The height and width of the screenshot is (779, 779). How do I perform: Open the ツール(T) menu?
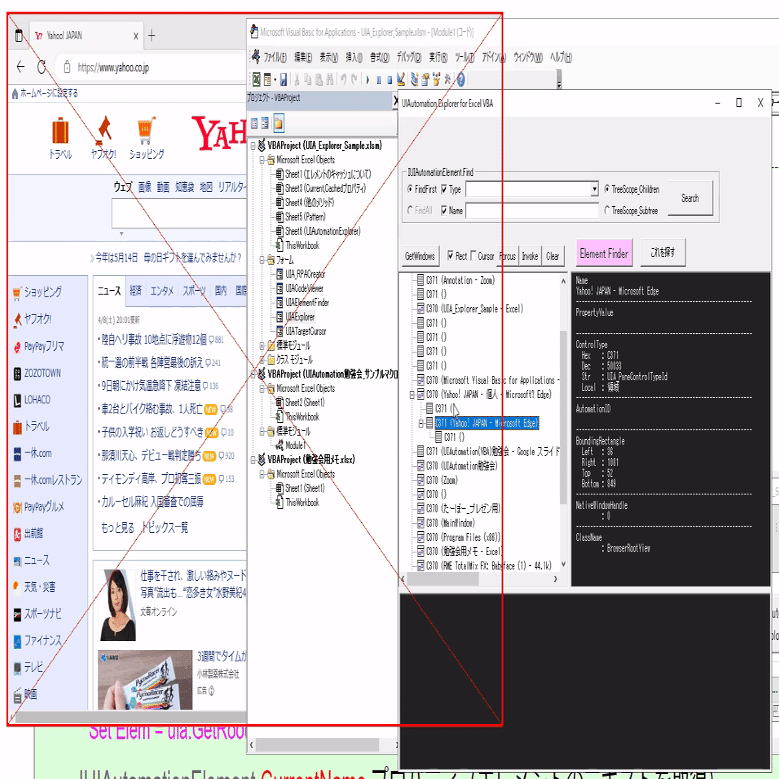[465, 58]
